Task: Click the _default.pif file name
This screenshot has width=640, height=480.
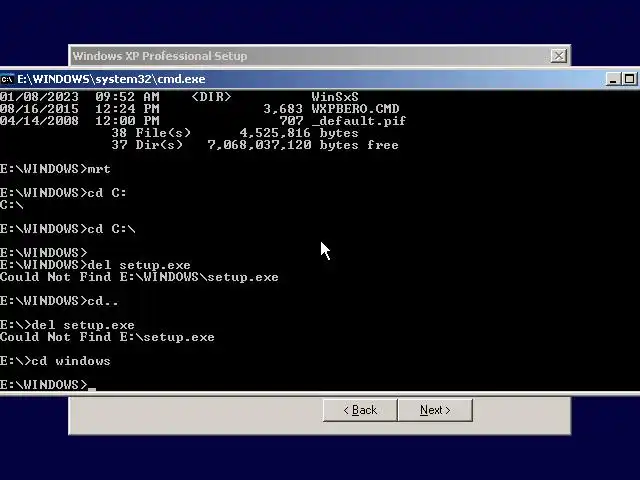Action: 359,121
